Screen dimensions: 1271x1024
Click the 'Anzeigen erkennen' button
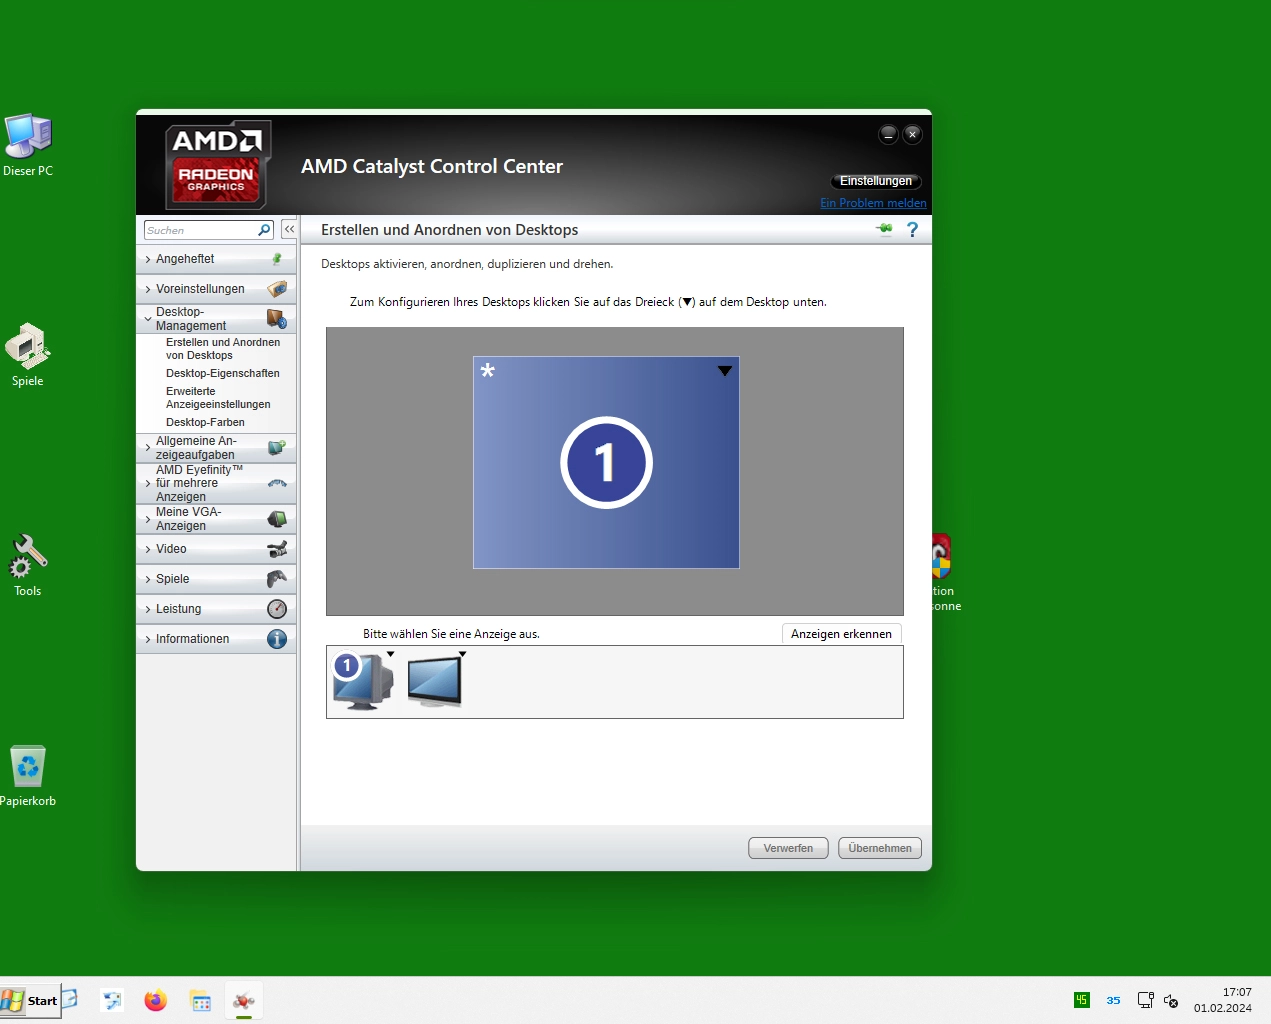(x=842, y=634)
